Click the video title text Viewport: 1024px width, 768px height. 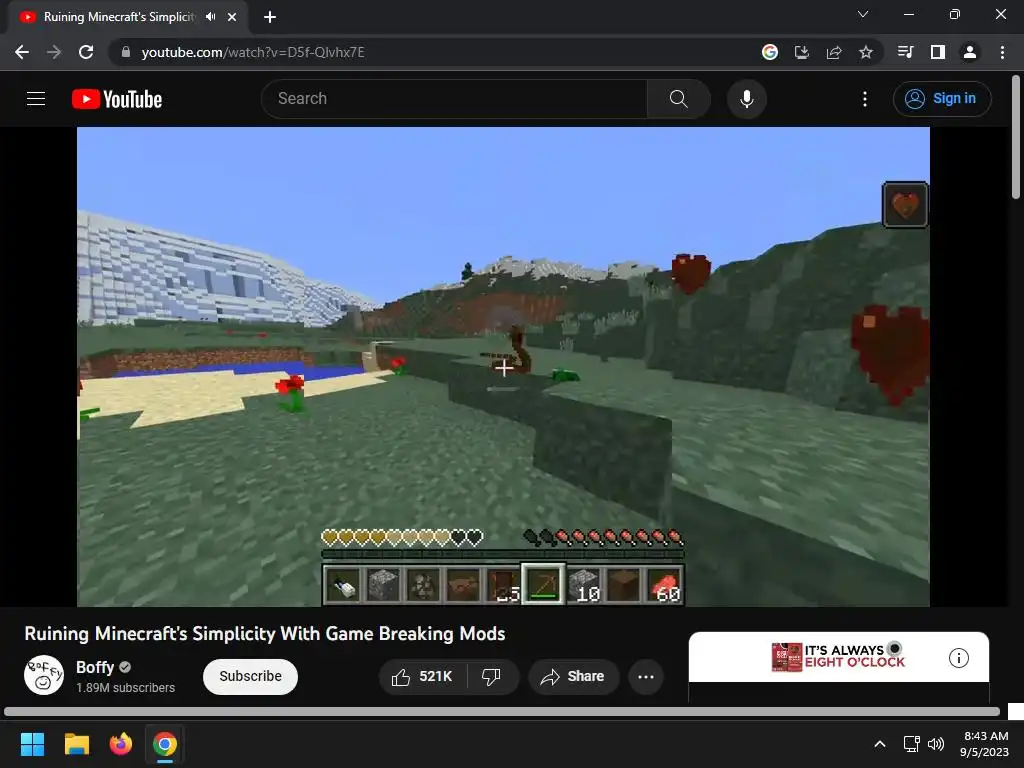(x=264, y=633)
